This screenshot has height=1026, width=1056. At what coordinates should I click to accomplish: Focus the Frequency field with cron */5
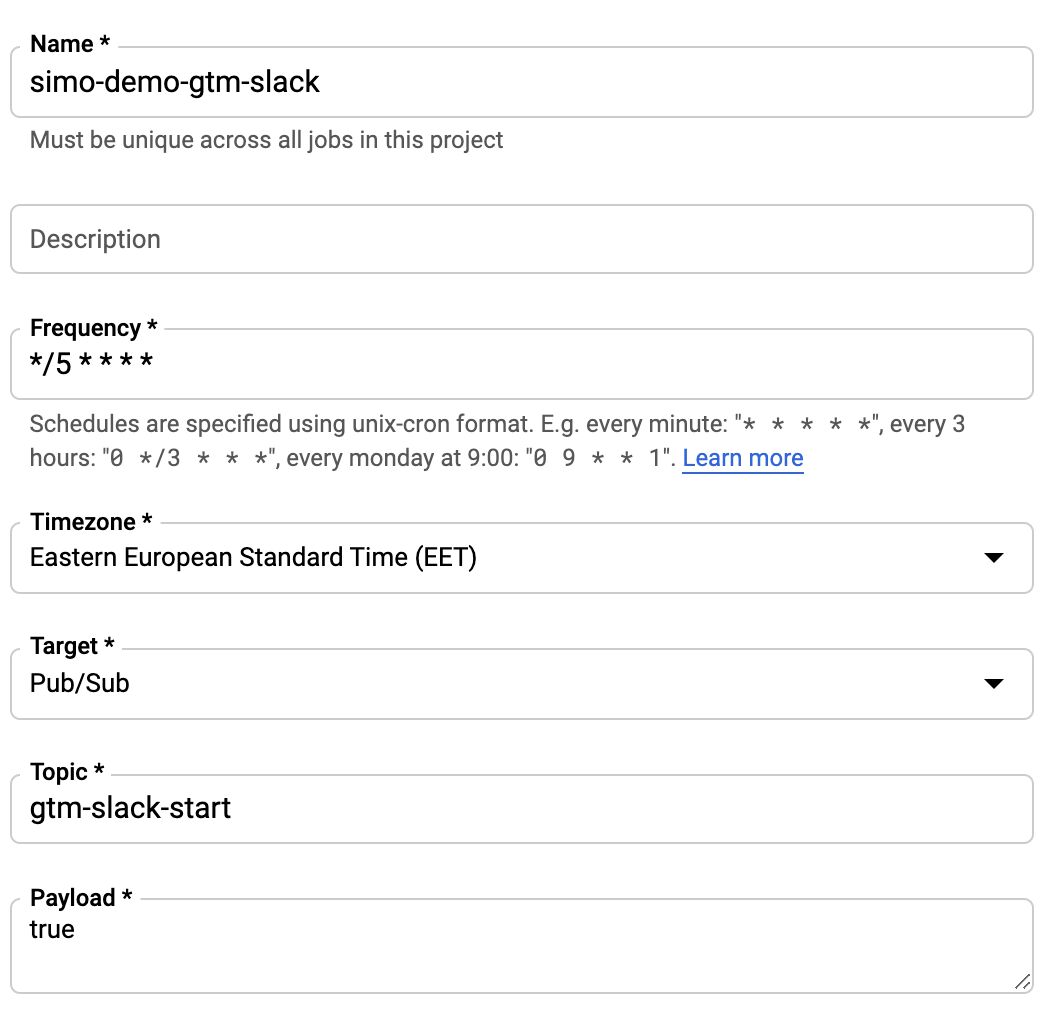tap(522, 364)
